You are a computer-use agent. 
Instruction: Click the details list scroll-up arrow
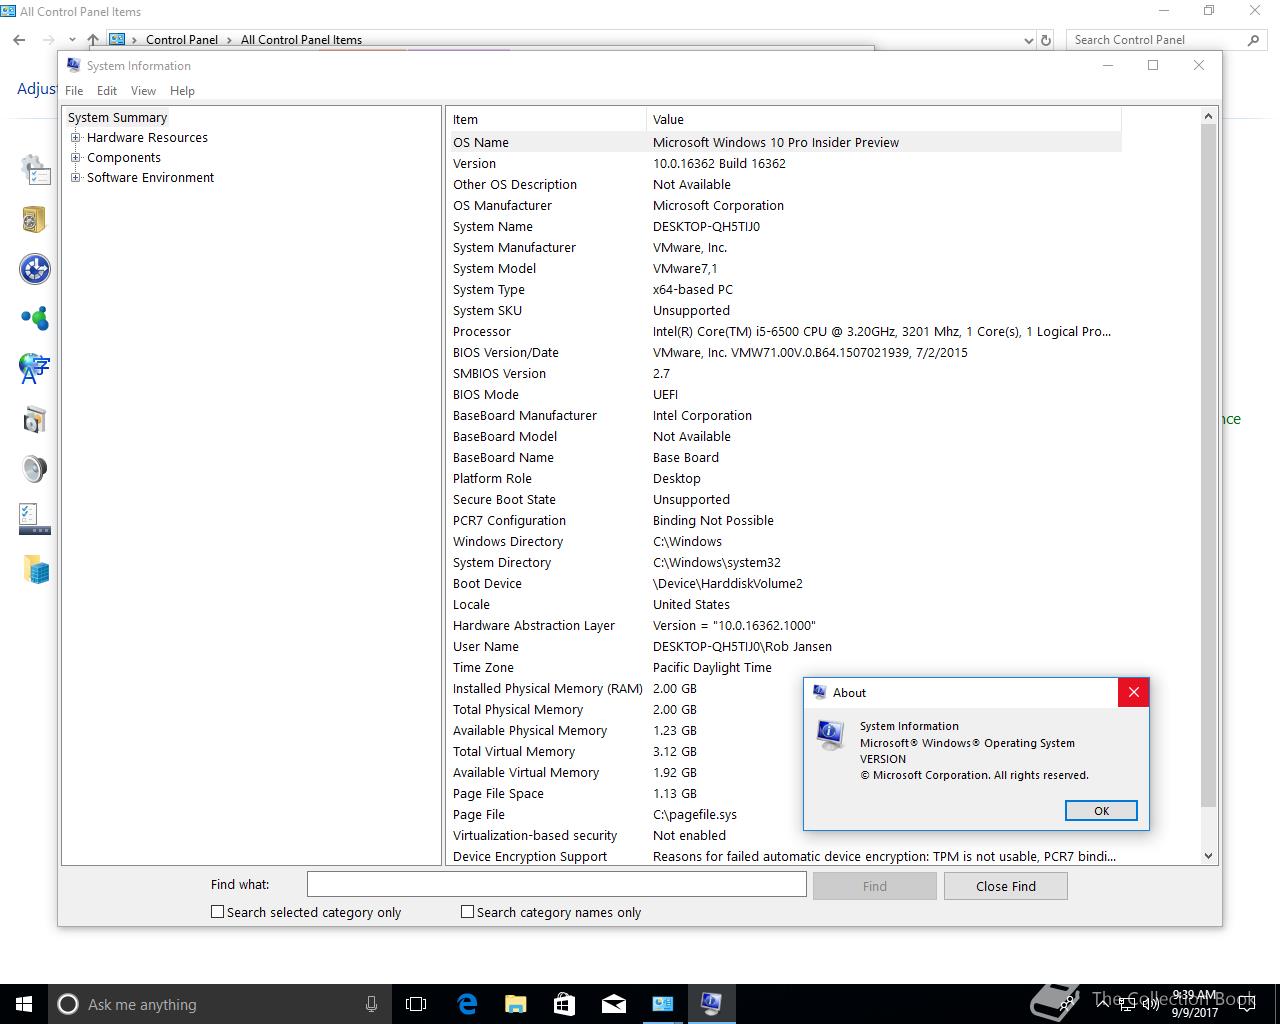click(1208, 116)
